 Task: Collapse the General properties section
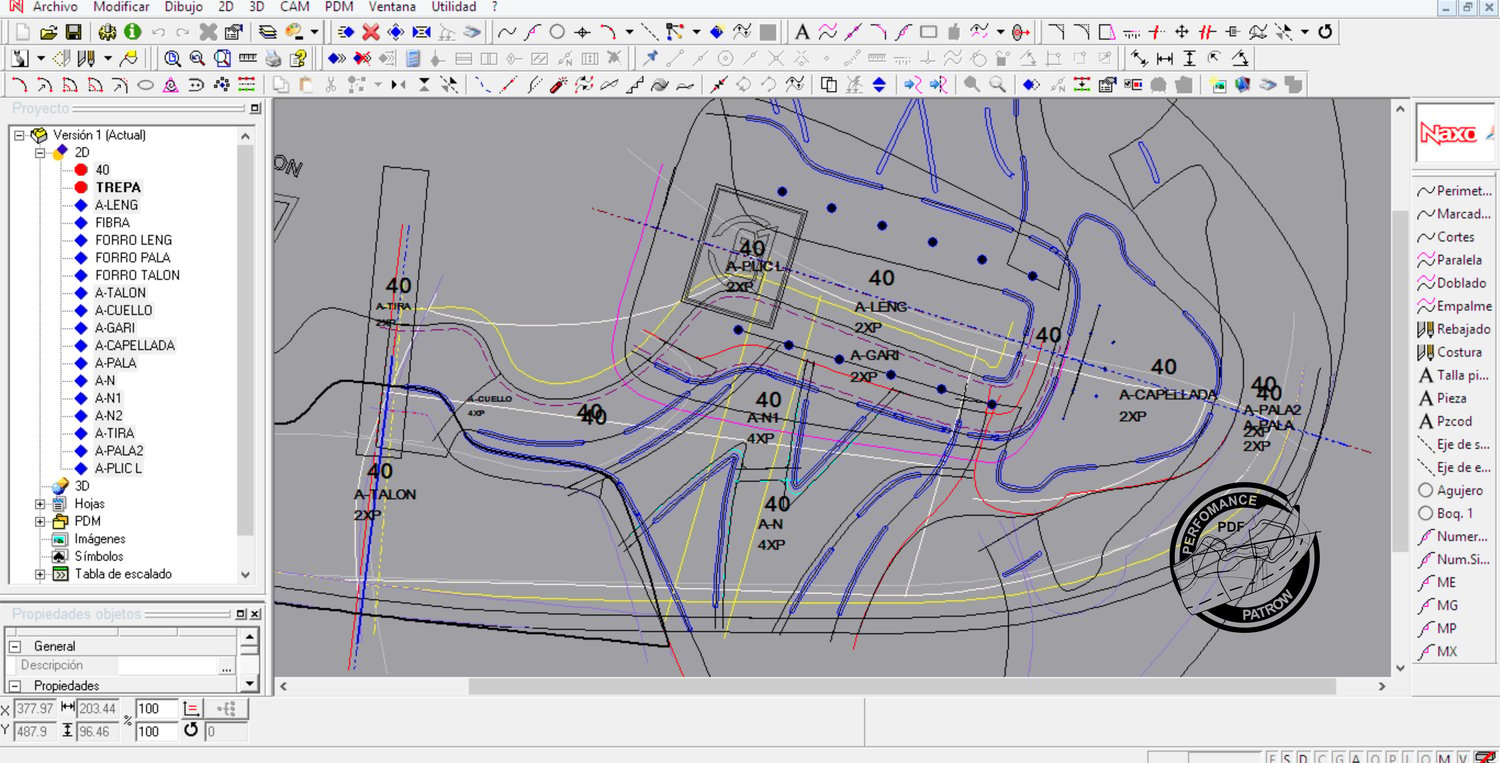pyautogui.click(x=16, y=646)
